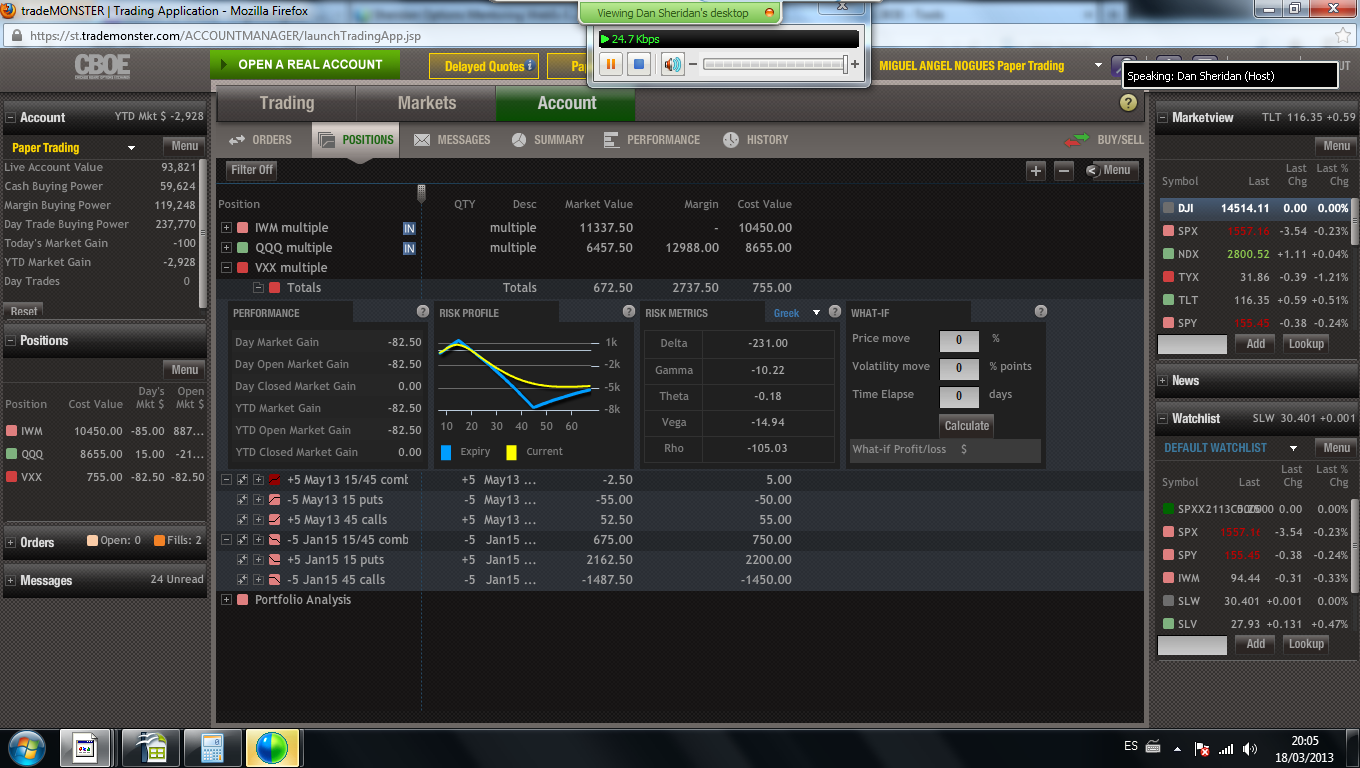Click action icon on -5 Jan15 45 calls row

pos(243,580)
